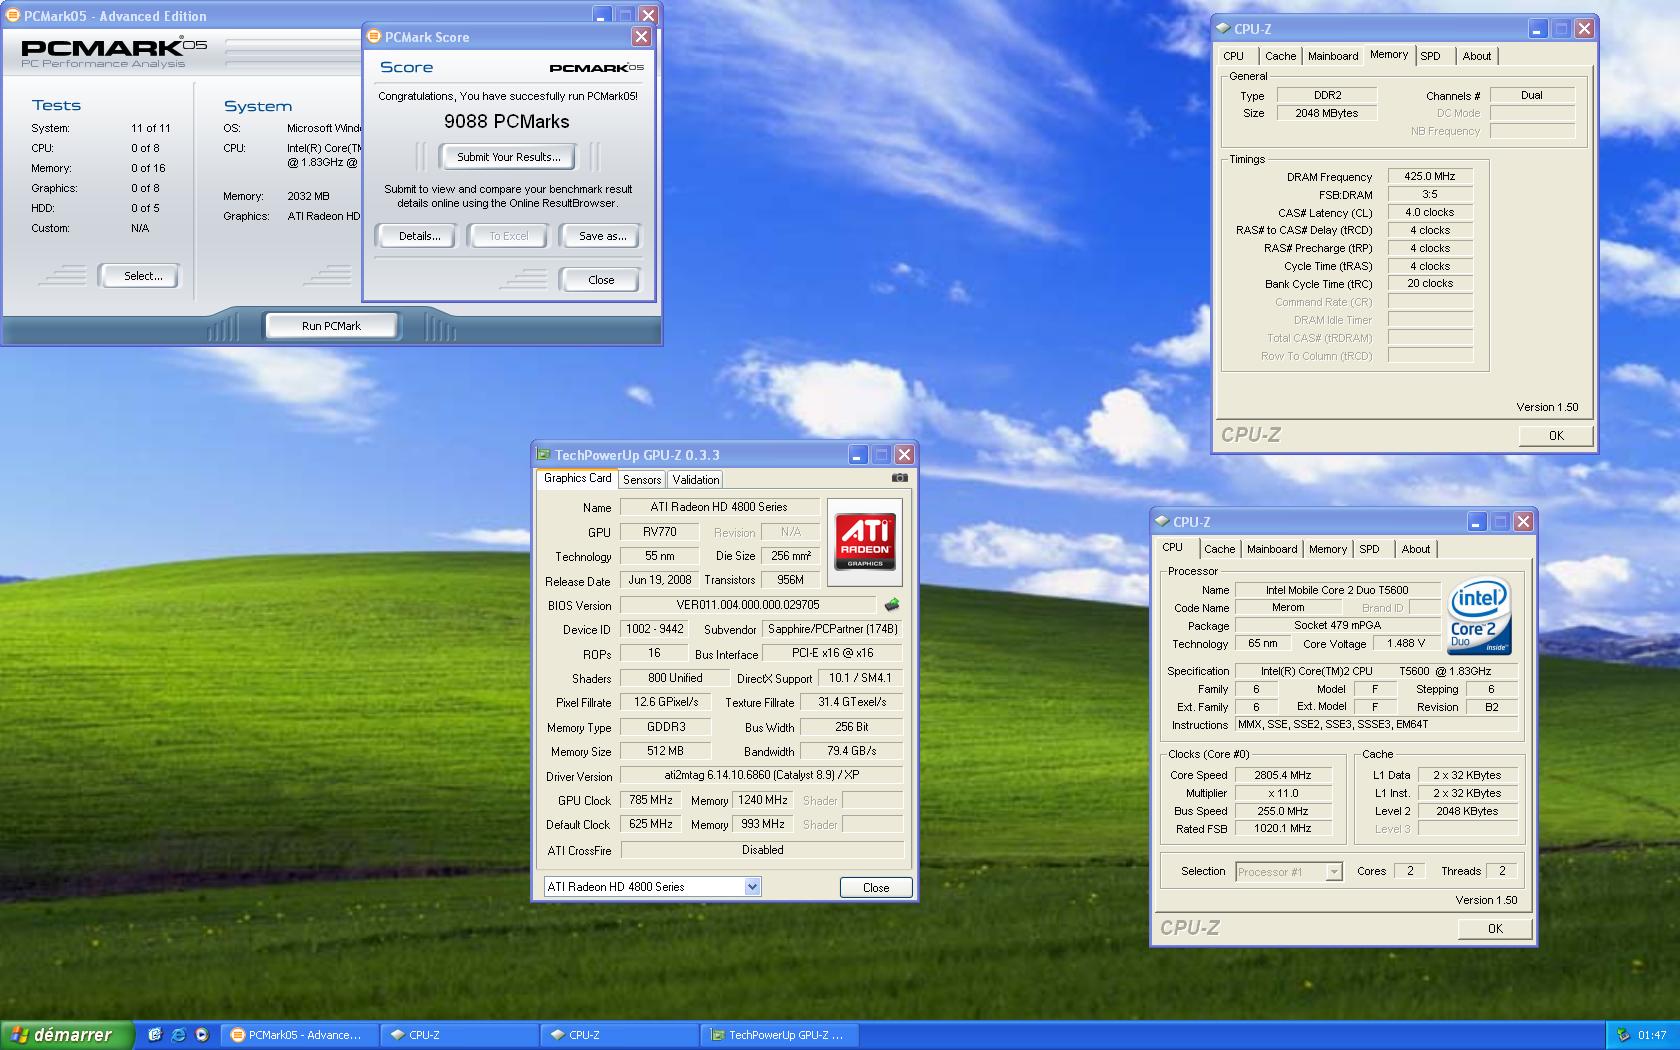Open the démarrer Start menu
Viewport: 1680px width, 1050px height.
pyautogui.click(x=66, y=1035)
